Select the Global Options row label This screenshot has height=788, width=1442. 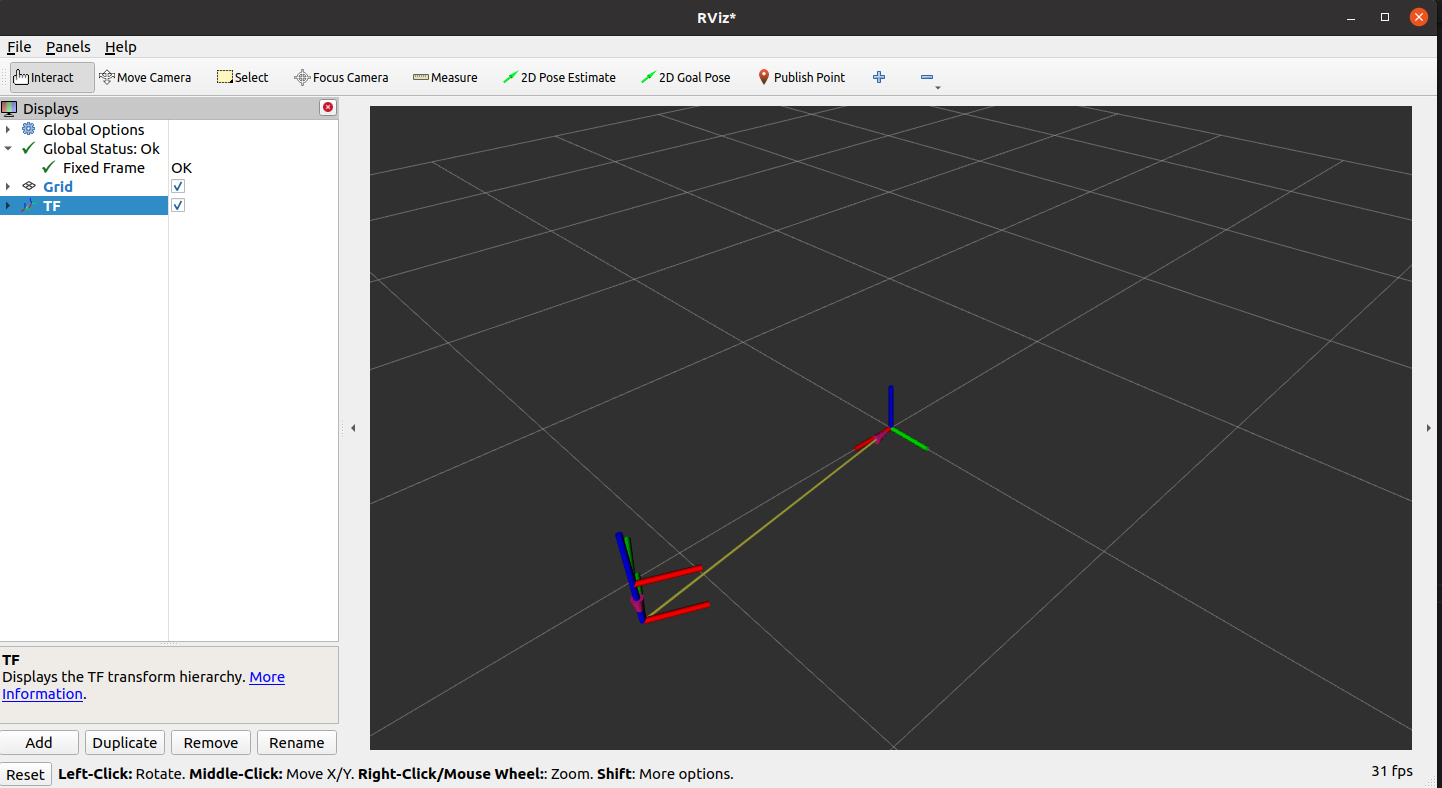pyautogui.click(x=93, y=129)
